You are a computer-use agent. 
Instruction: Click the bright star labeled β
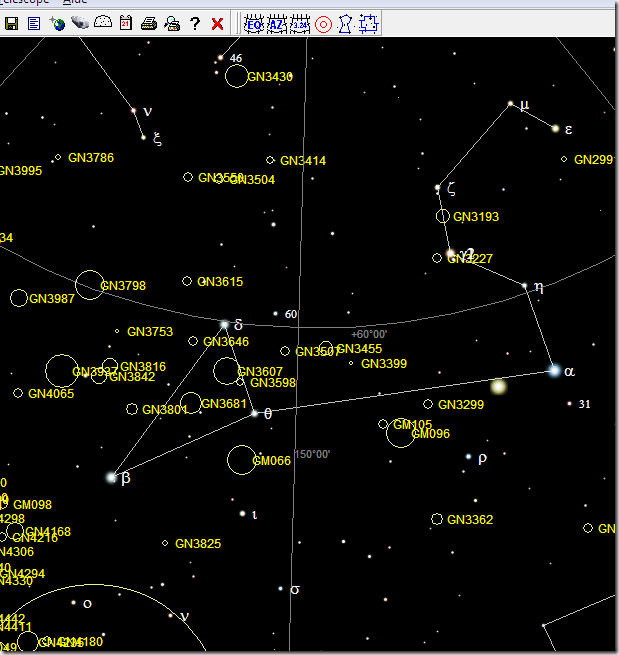tap(111, 477)
